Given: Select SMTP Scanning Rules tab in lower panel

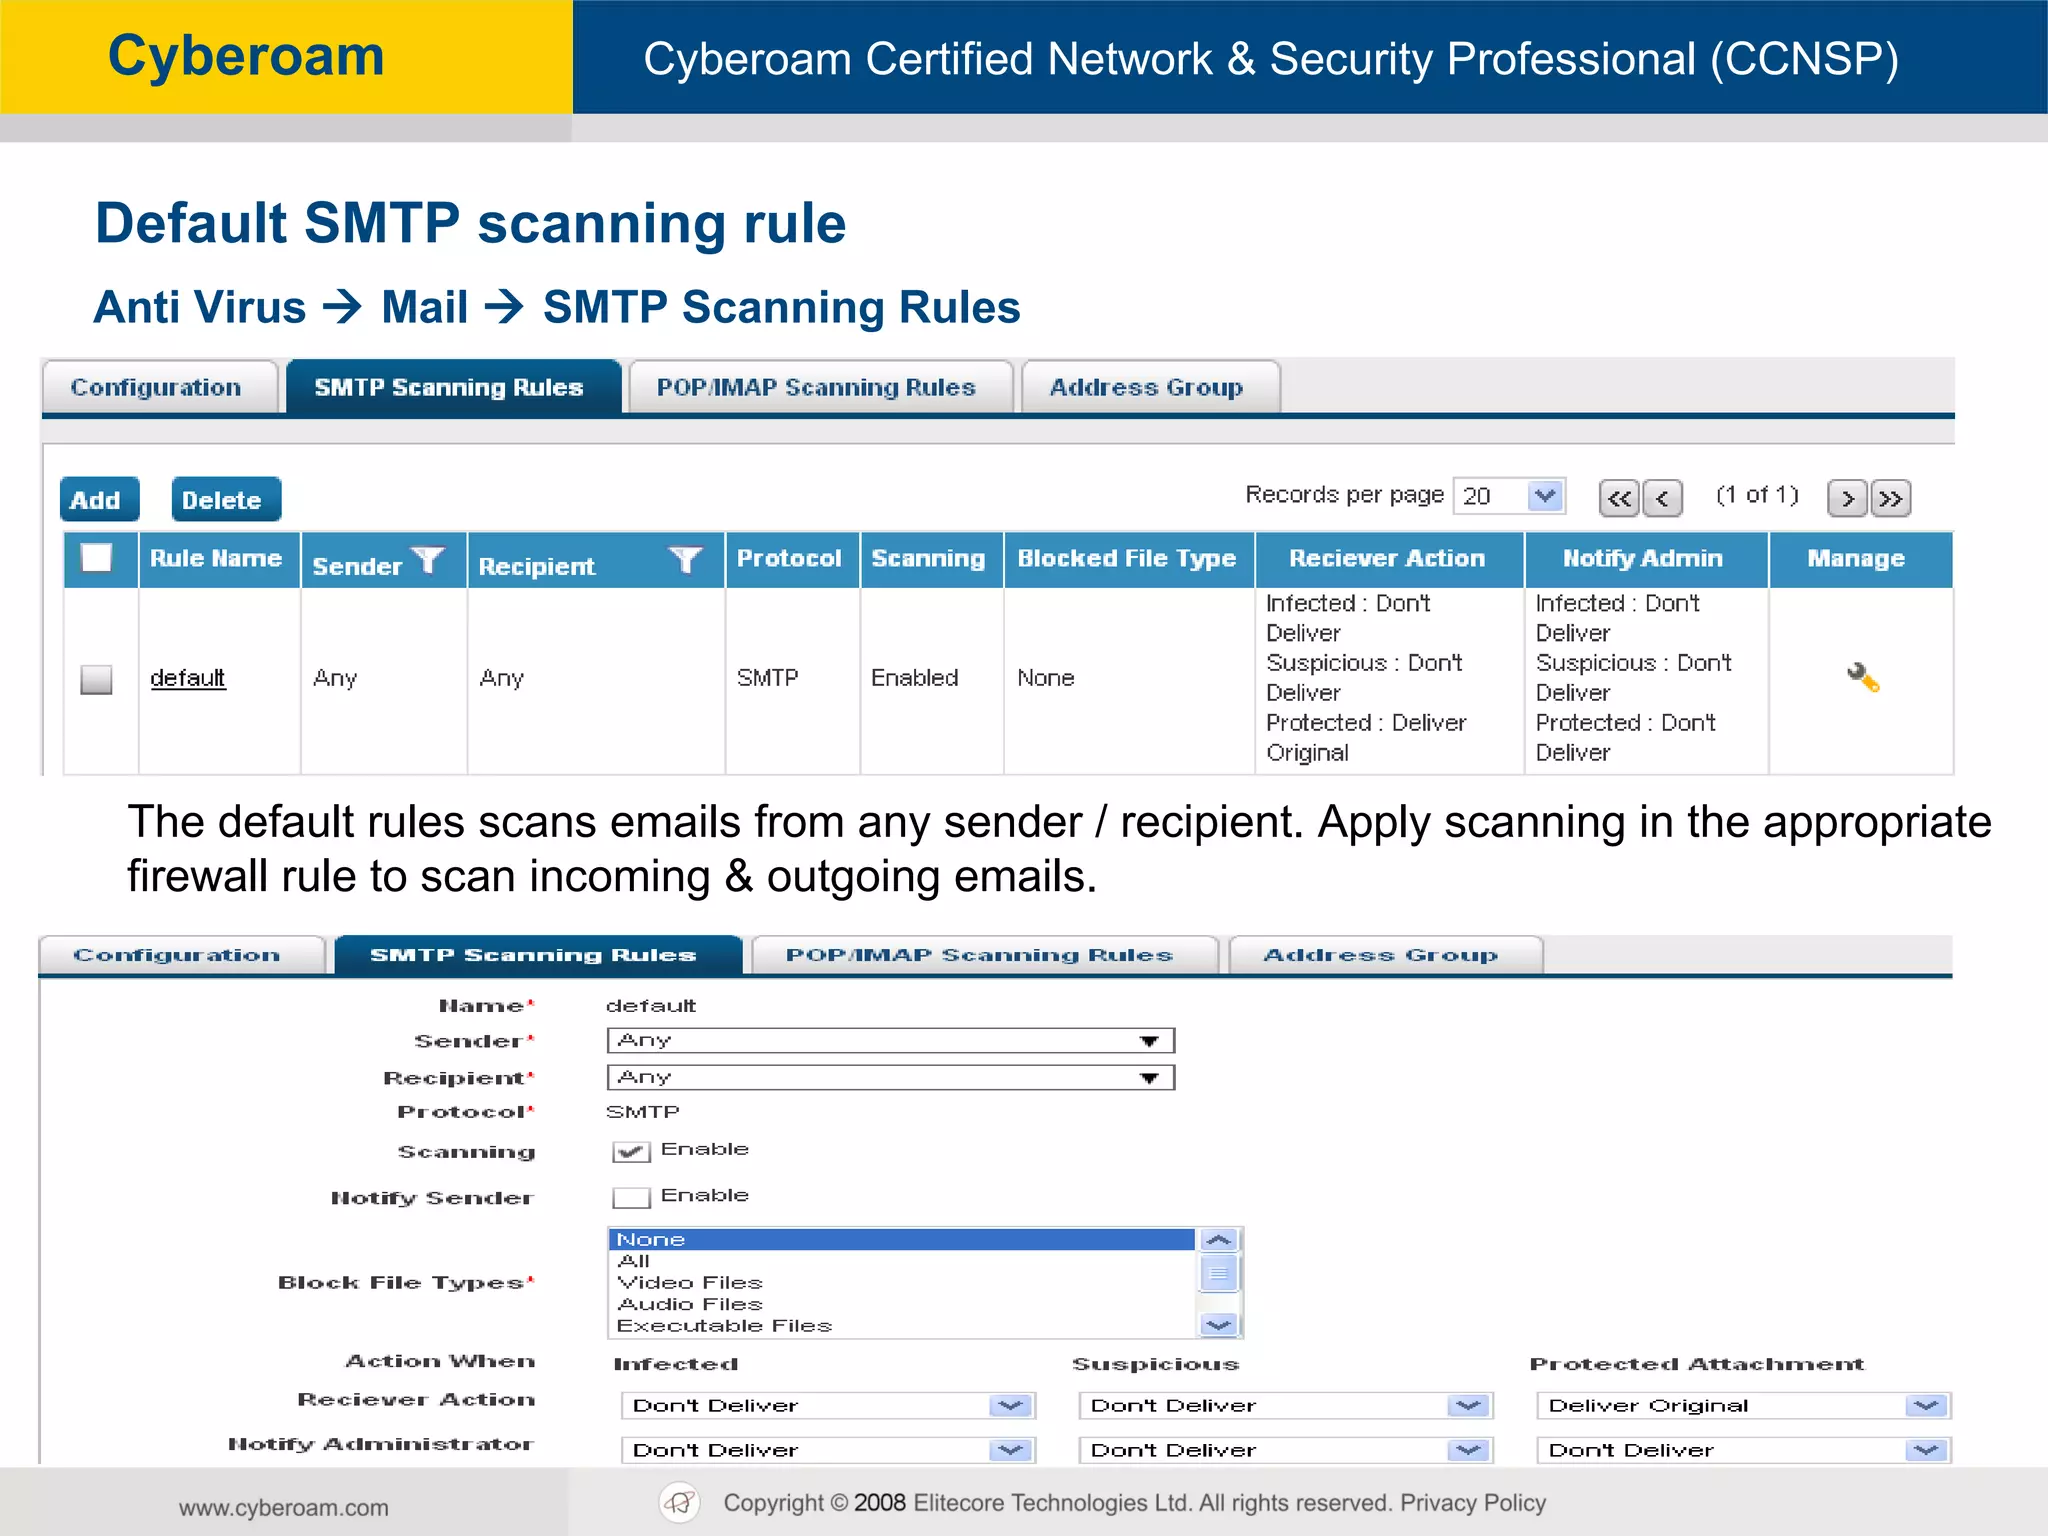Looking at the screenshot, I should tap(536, 955).
